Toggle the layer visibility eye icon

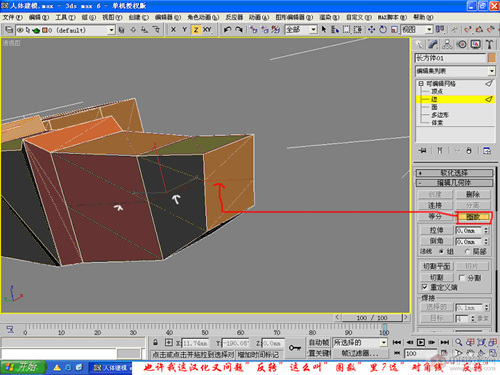tap(20, 30)
